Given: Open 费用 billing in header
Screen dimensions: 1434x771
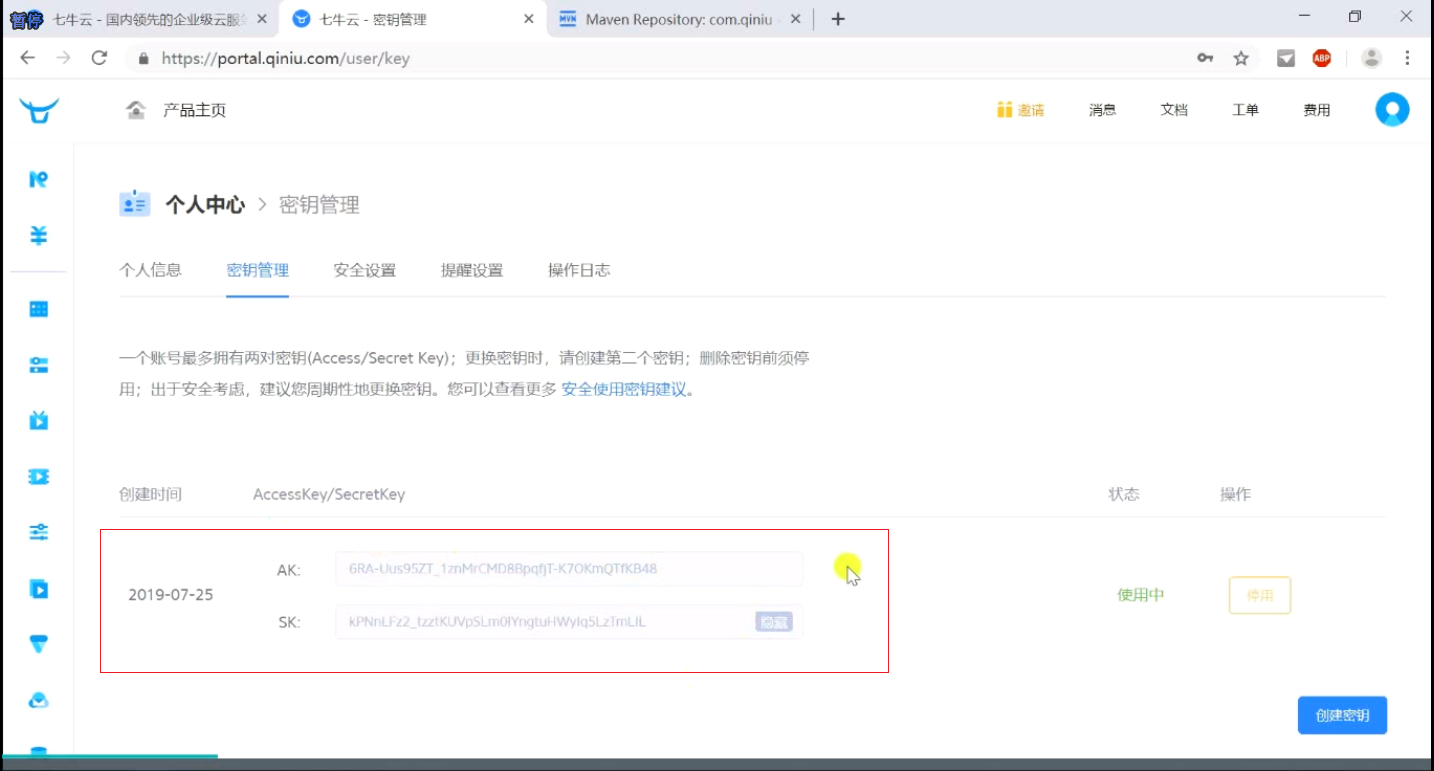Looking at the screenshot, I should [x=1317, y=110].
